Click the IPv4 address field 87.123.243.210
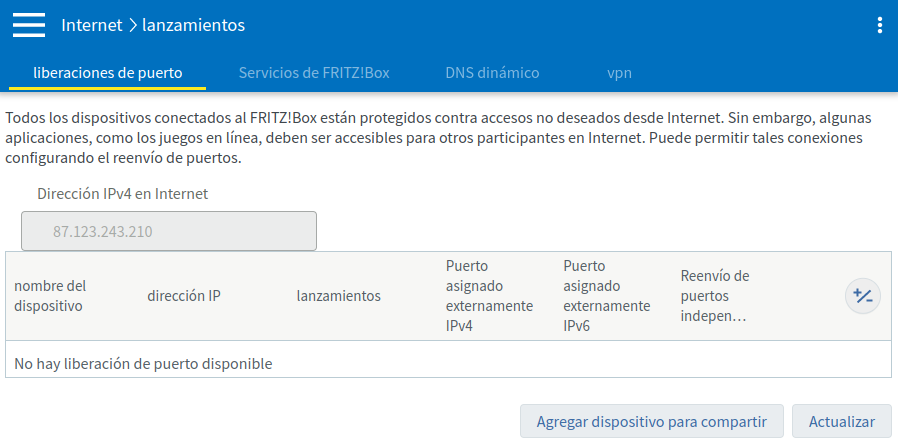The height and width of the screenshot is (444, 898). 169,231
